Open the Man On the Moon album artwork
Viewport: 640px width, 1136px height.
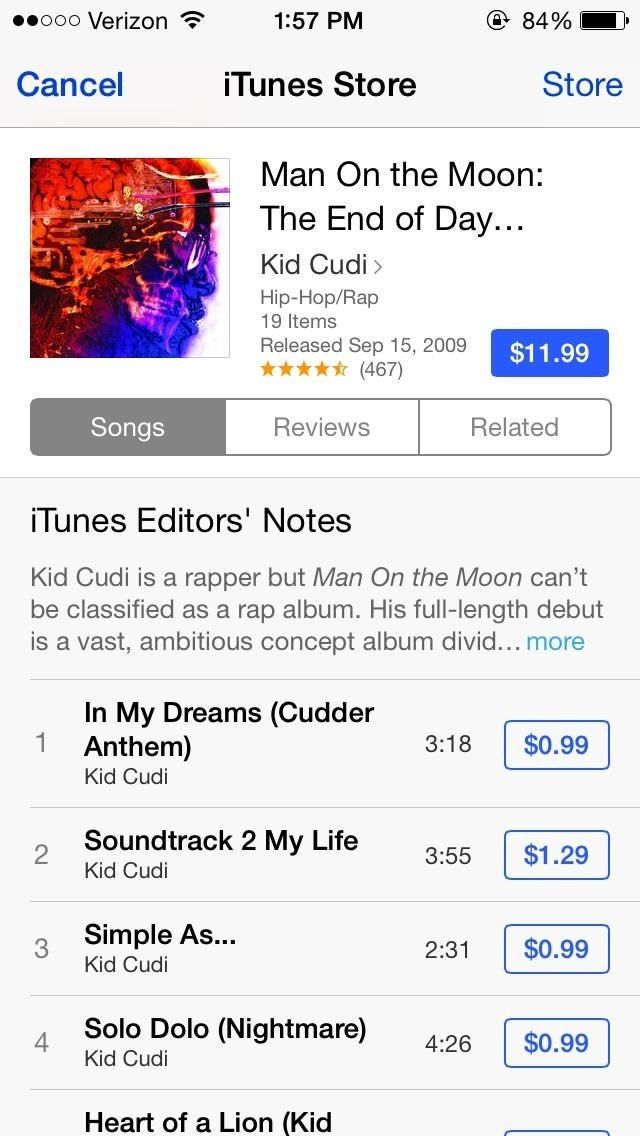pyautogui.click(x=130, y=258)
